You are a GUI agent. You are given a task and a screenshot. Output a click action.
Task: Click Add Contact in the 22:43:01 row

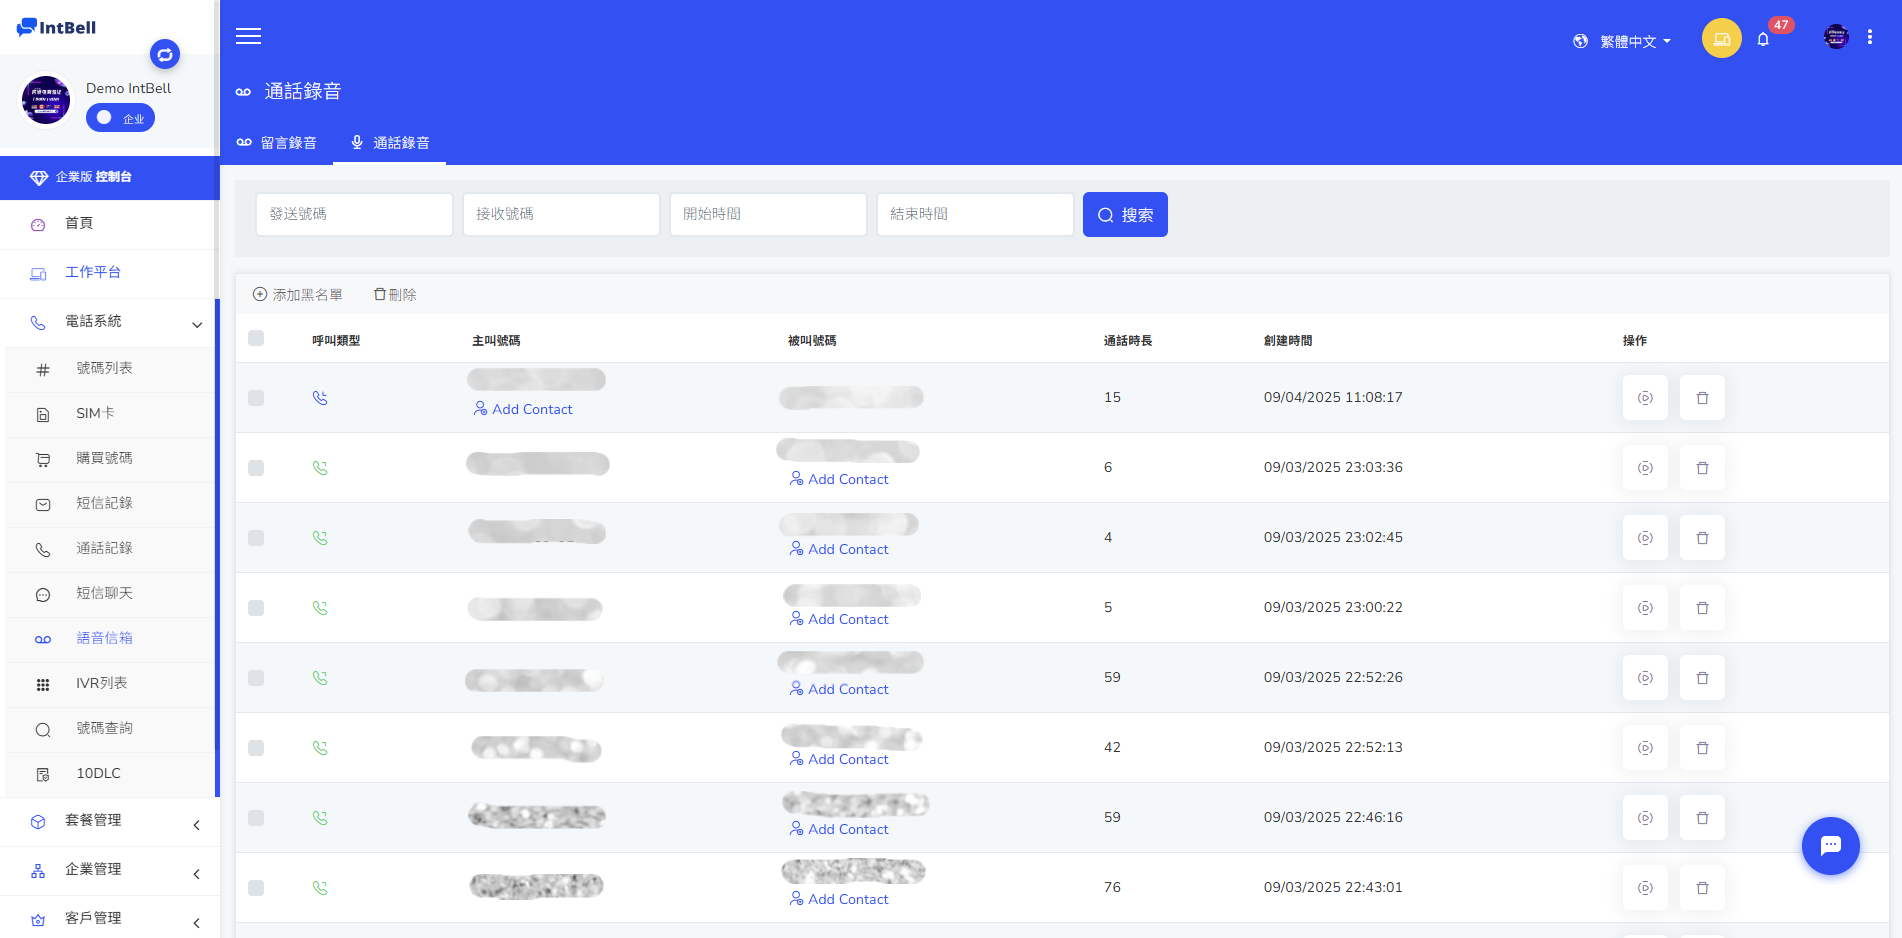839,899
